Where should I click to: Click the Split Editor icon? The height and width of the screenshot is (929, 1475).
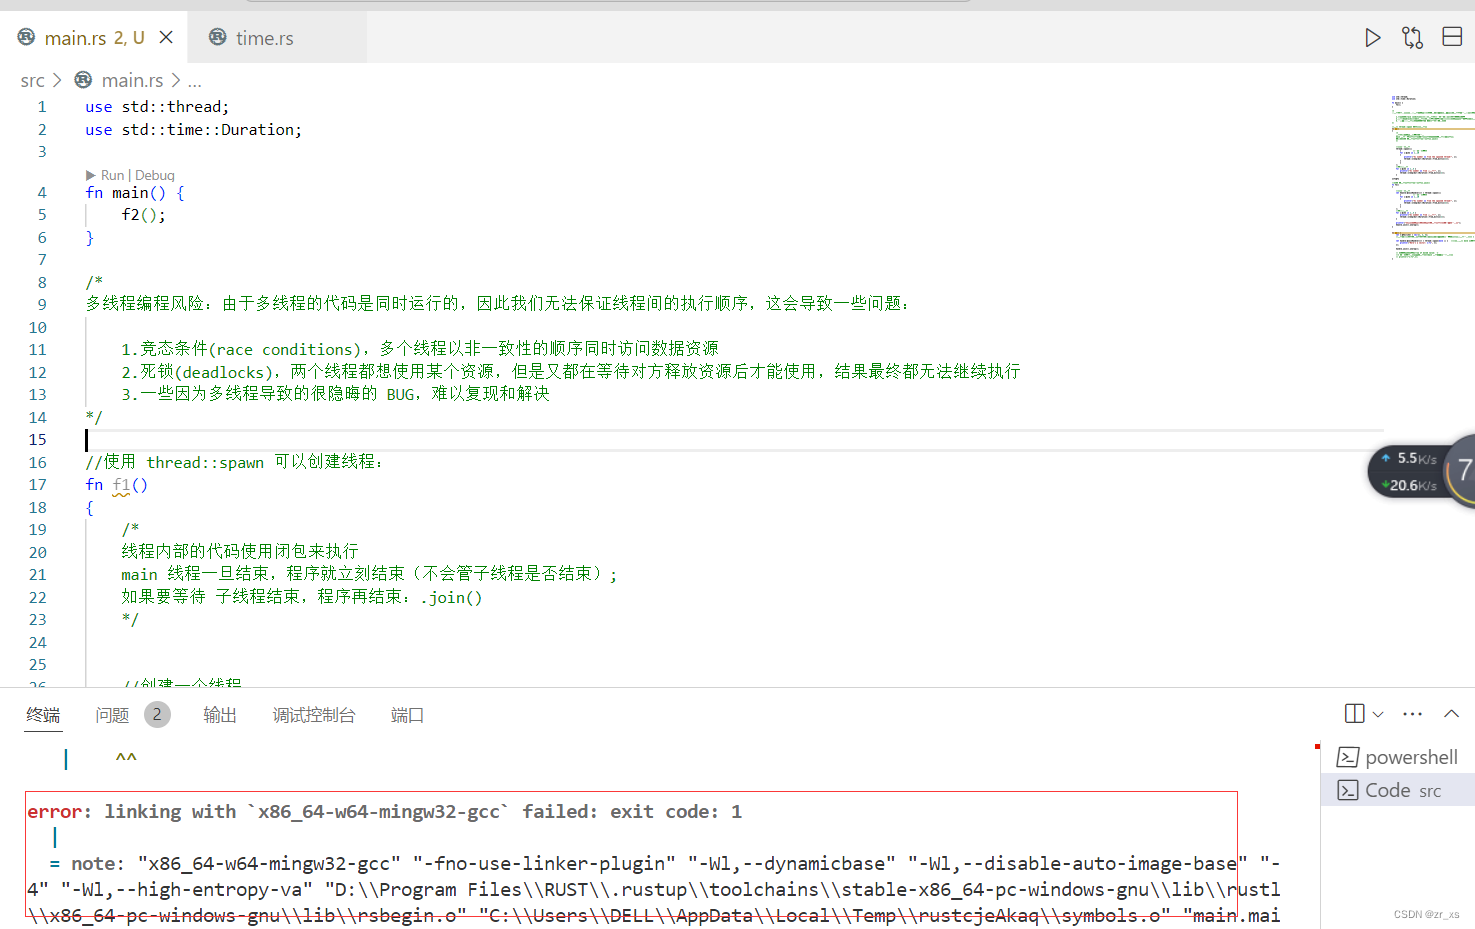pyautogui.click(x=1452, y=37)
